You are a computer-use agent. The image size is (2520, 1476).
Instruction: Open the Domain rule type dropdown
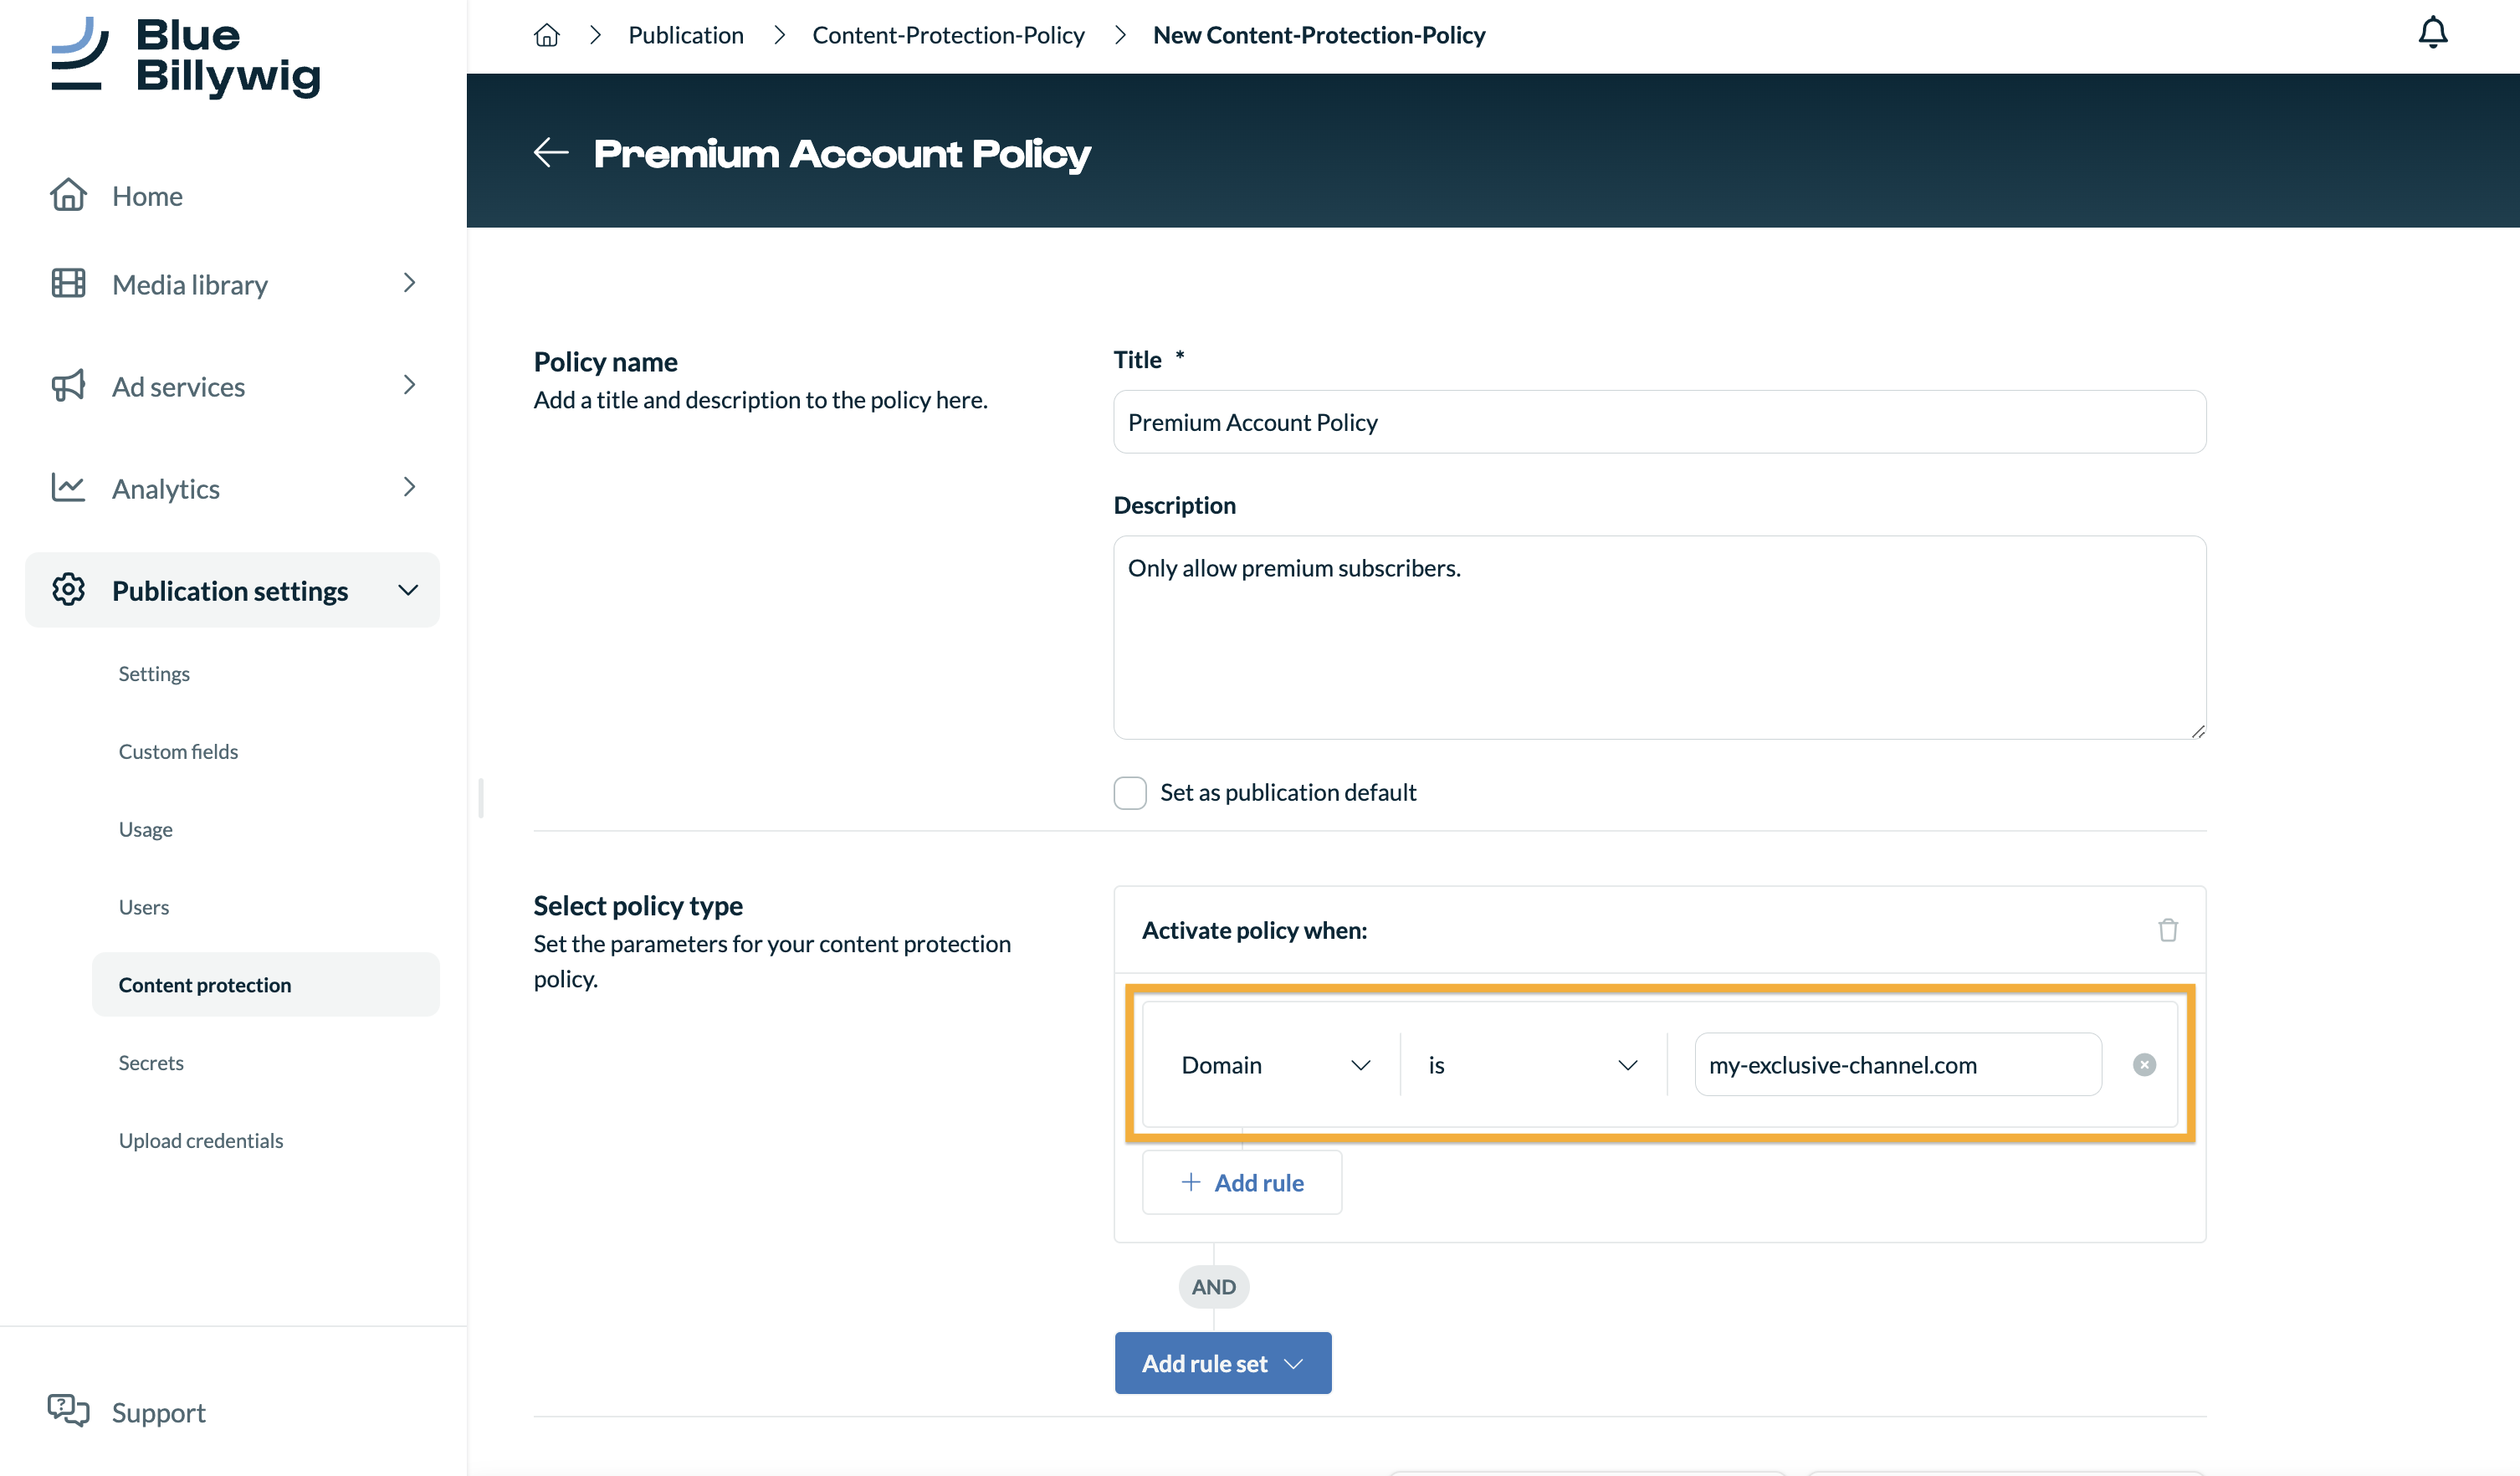click(x=1274, y=1065)
